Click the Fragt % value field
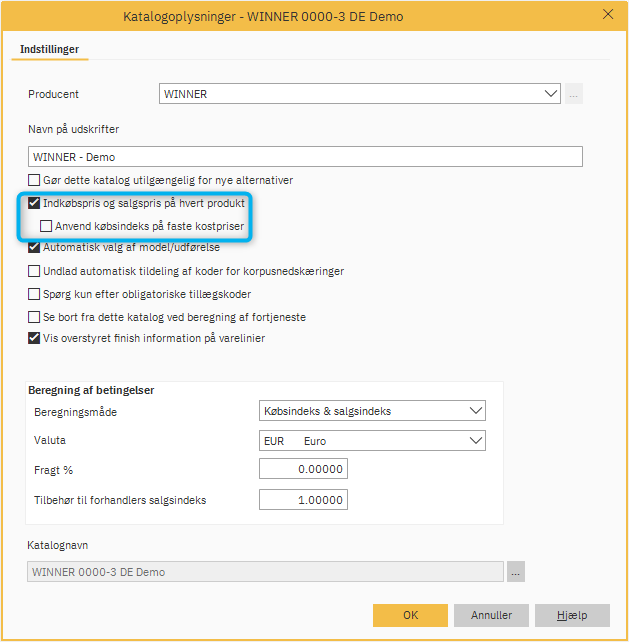 [x=303, y=470]
